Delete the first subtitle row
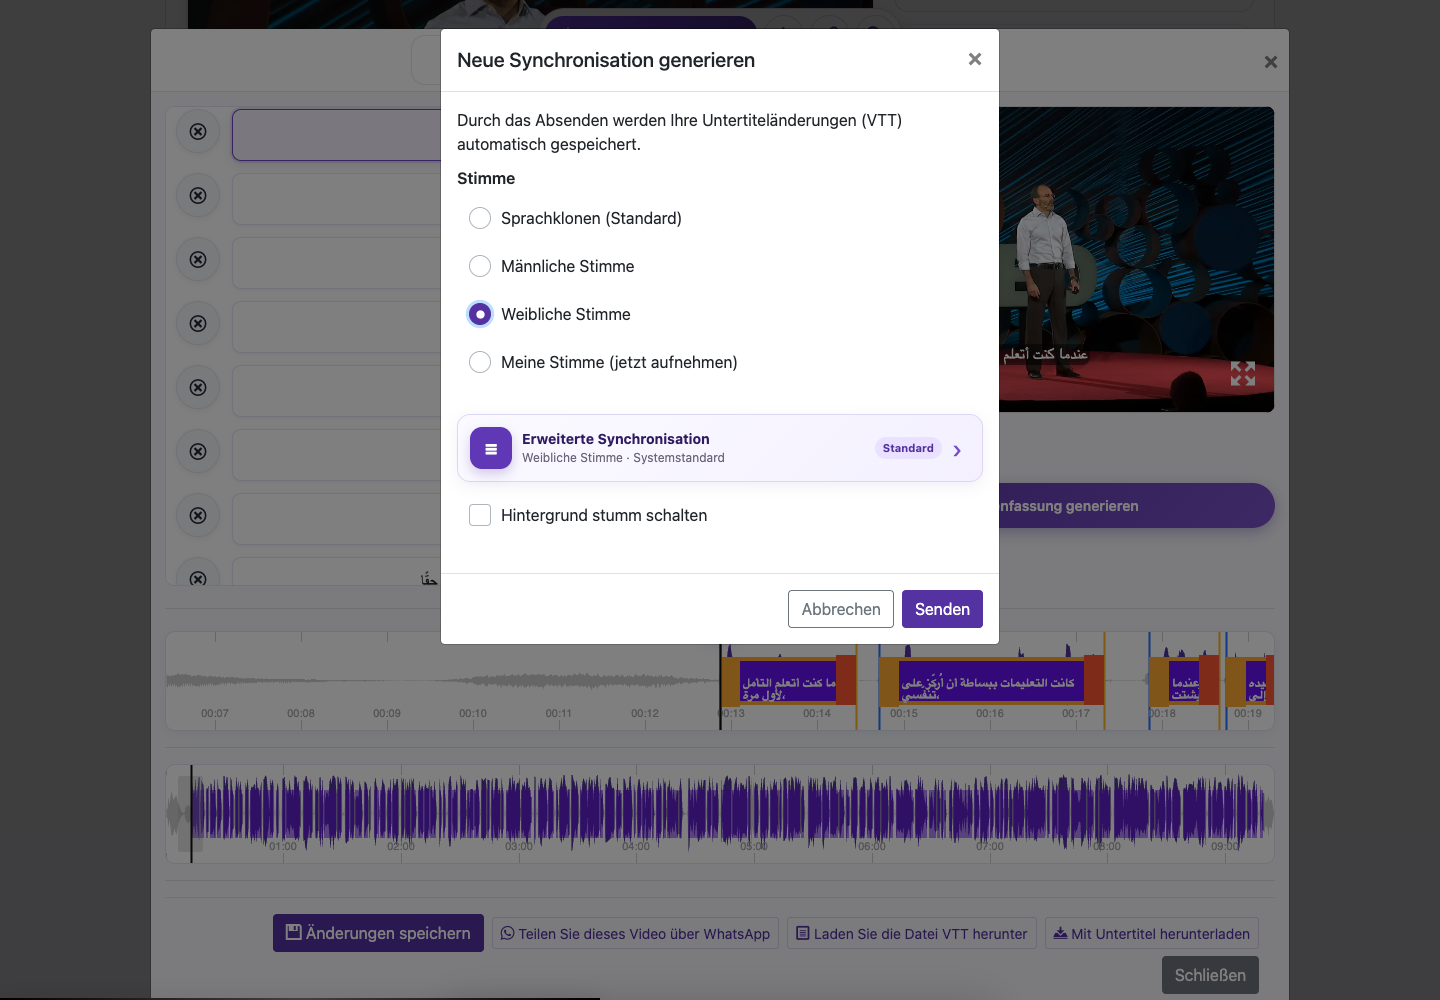The height and width of the screenshot is (1000, 1440). coord(198,131)
